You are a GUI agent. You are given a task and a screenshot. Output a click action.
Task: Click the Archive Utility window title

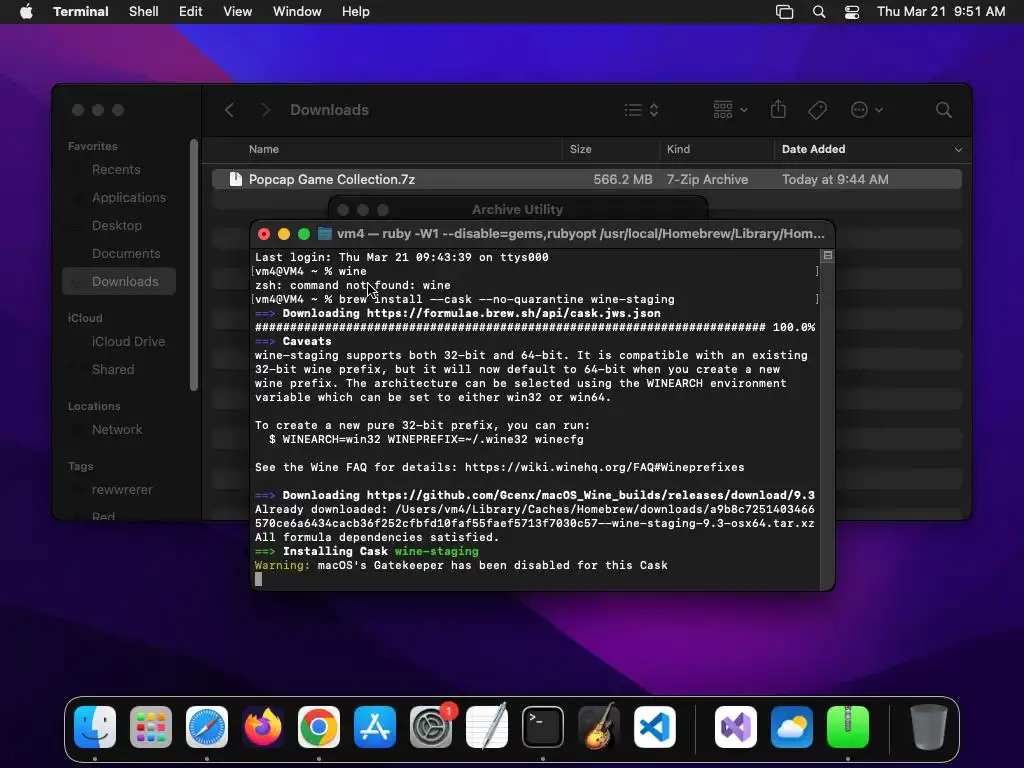pos(517,210)
